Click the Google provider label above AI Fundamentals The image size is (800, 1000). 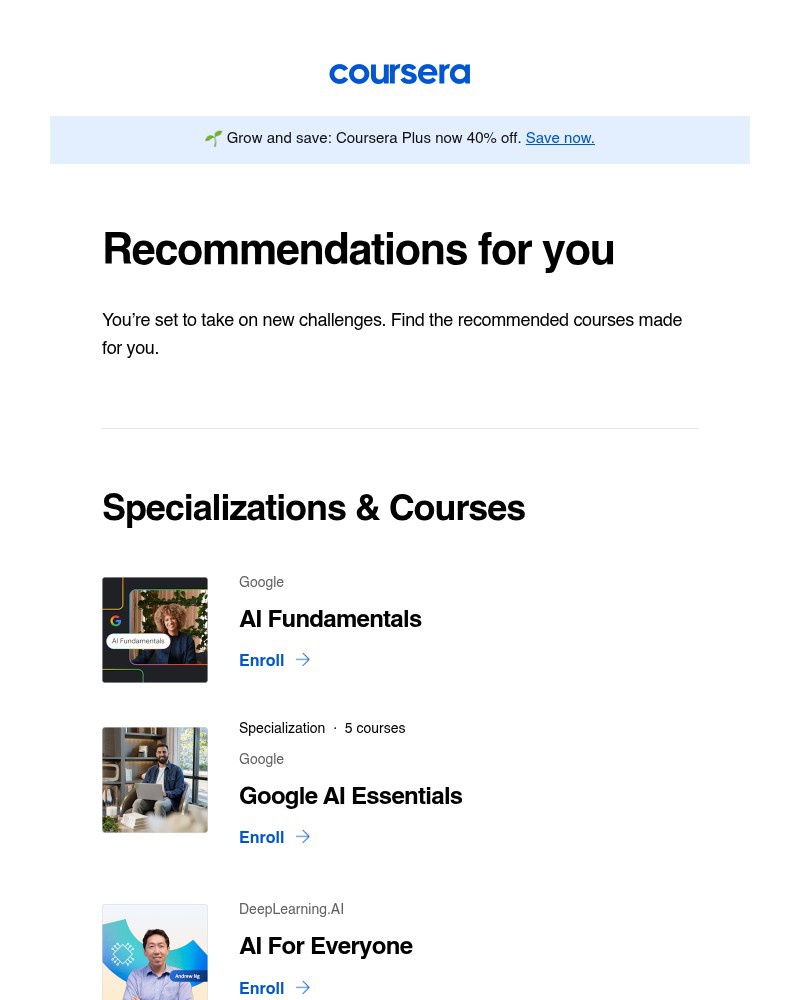tap(261, 582)
